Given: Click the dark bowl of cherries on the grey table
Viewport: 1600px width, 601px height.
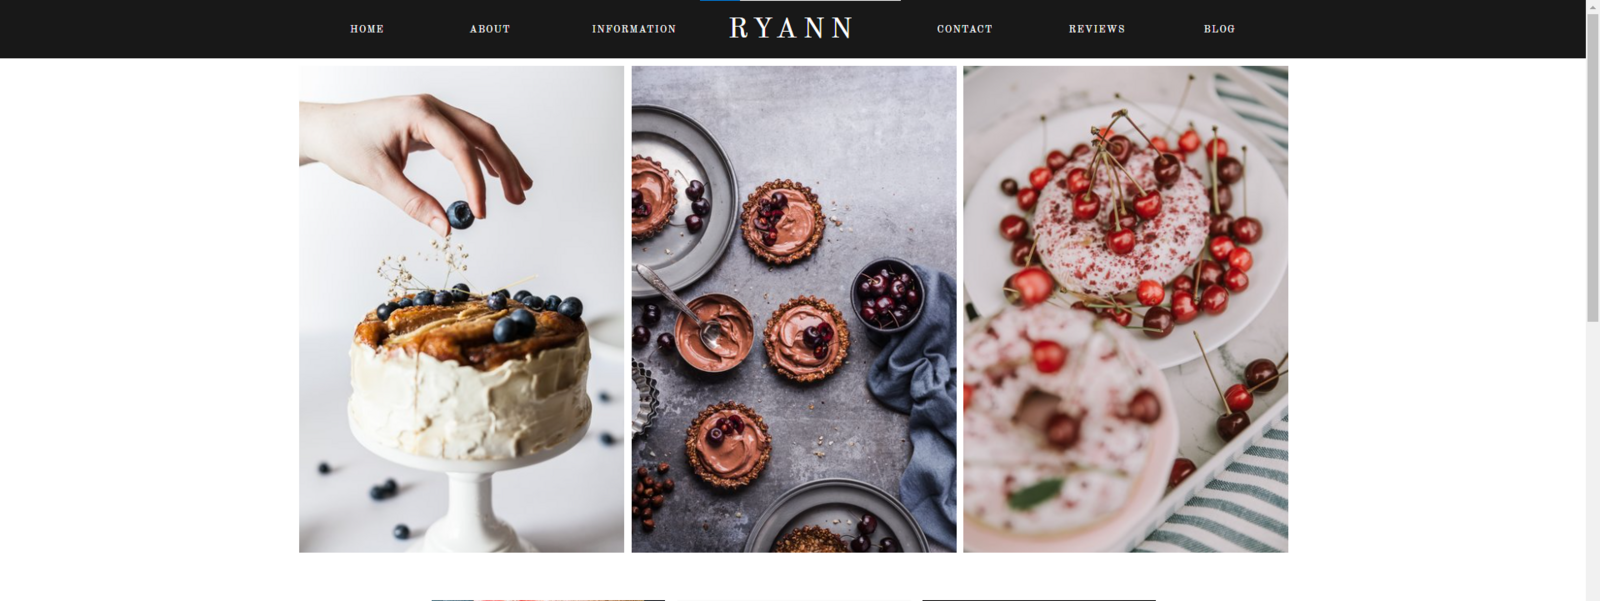Looking at the screenshot, I should (x=886, y=293).
